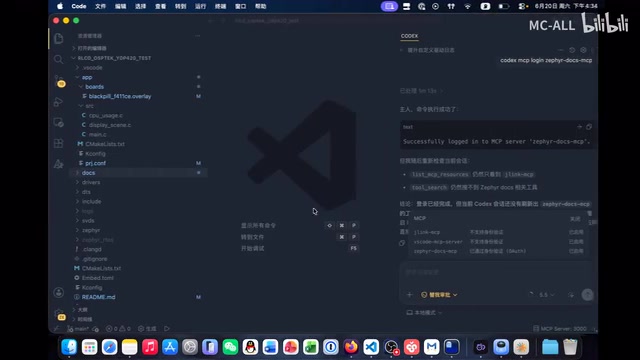Close the MCP popup panel
640x360 pixels.
tap(575, 219)
